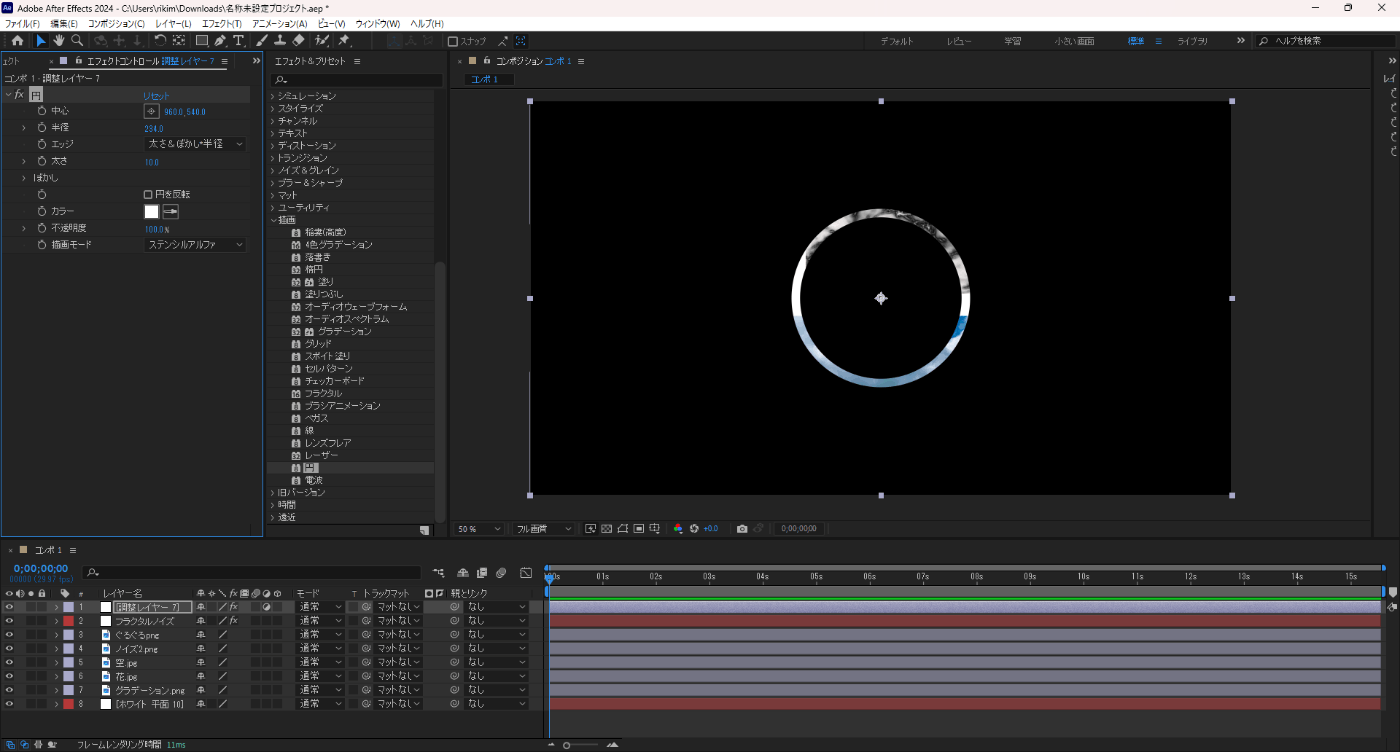Open the エフェクト(T) menu
Screen dimensions: 1400x752
click(221, 23)
